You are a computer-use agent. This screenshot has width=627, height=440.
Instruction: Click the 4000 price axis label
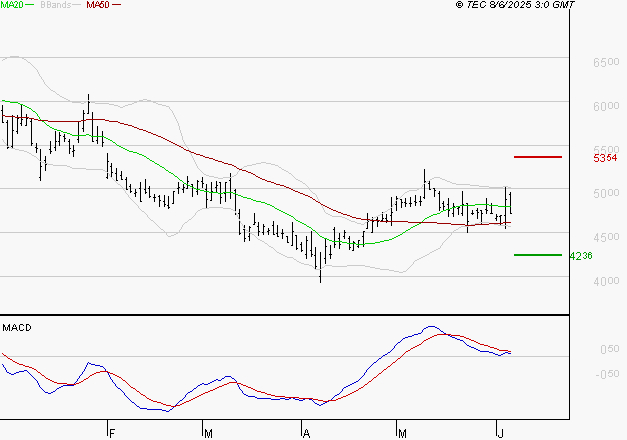click(x=604, y=281)
